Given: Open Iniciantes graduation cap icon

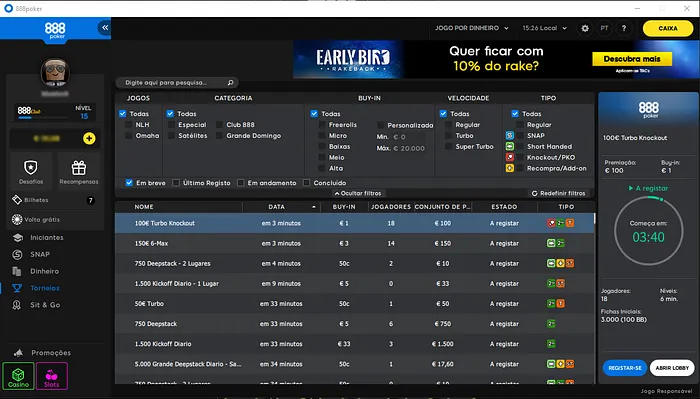Looking at the screenshot, I should (x=18, y=237).
